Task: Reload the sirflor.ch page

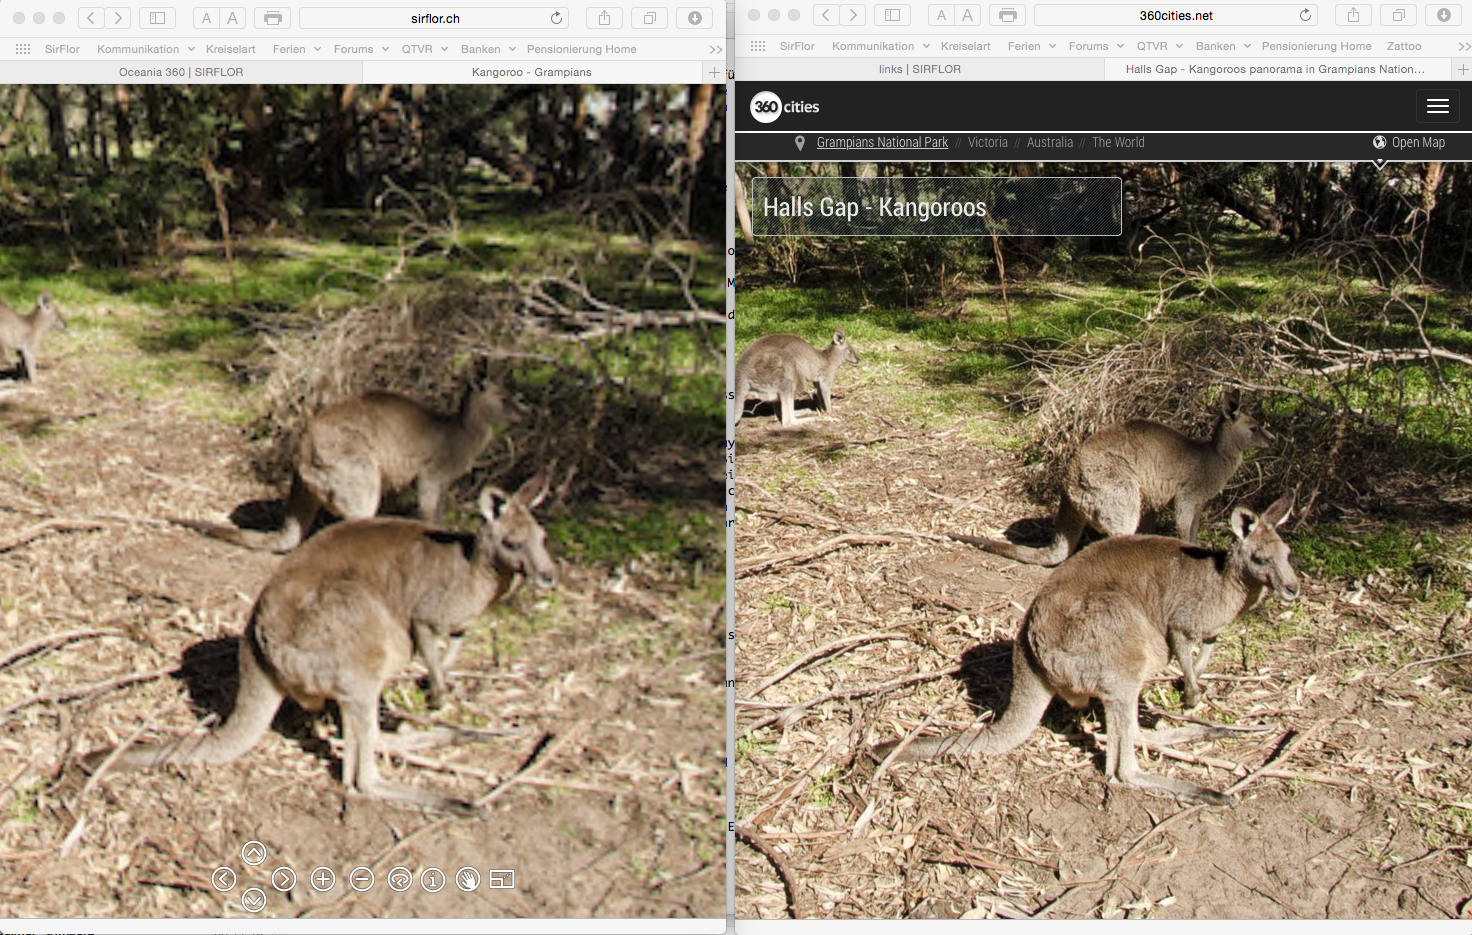Action: [556, 18]
